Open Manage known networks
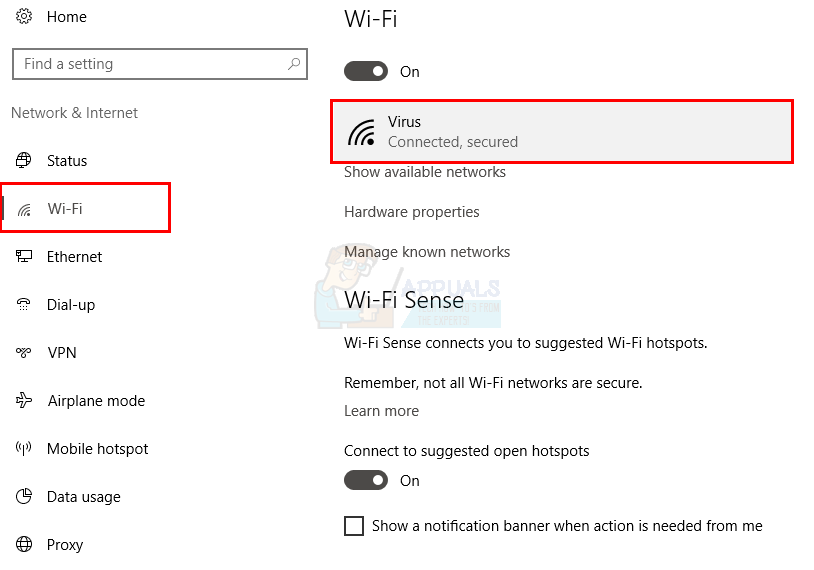The height and width of the screenshot is (570, 814). (x=427, y=252)
